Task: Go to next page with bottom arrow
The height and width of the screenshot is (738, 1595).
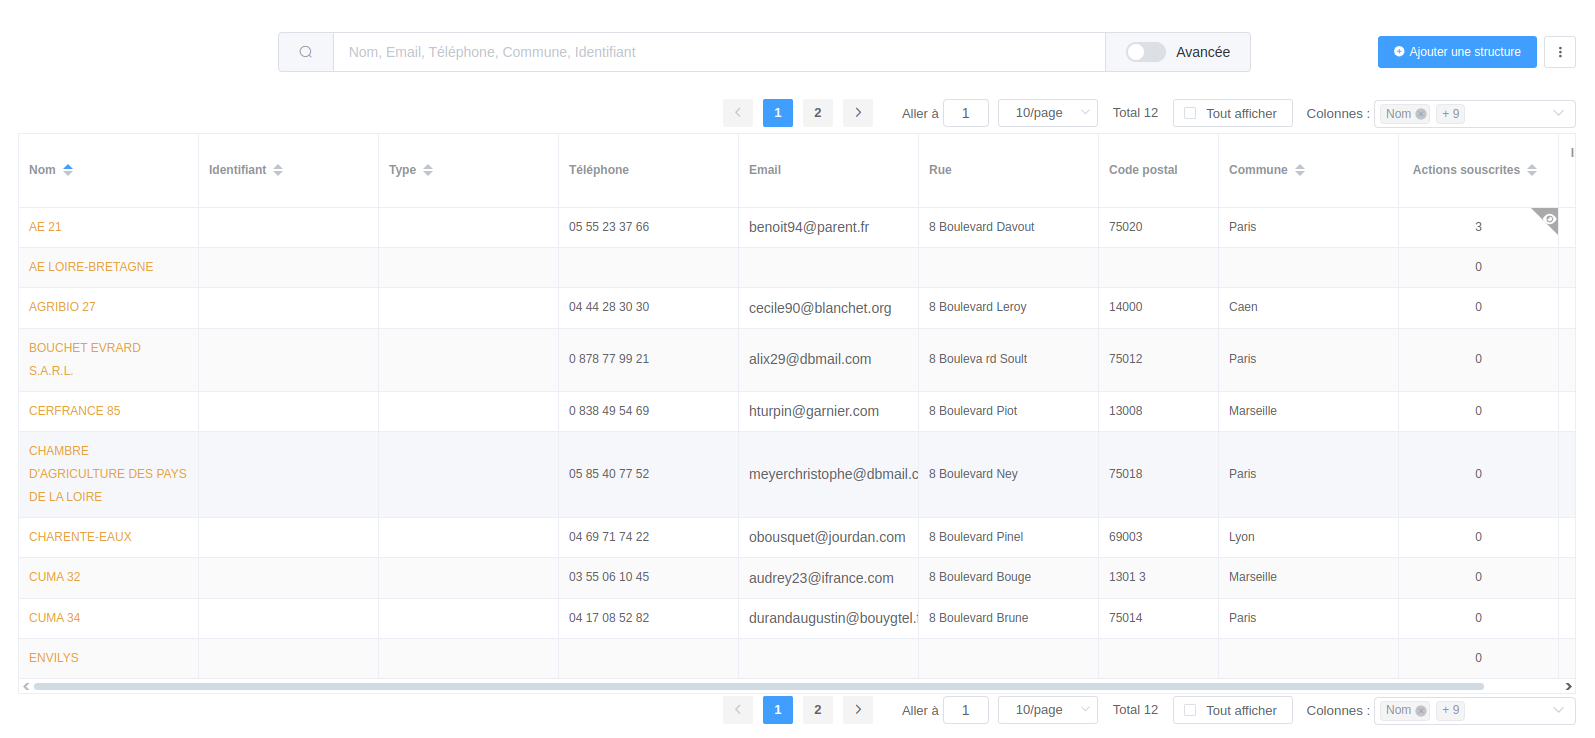Action: pyautogui.click(x=857, y=710)
